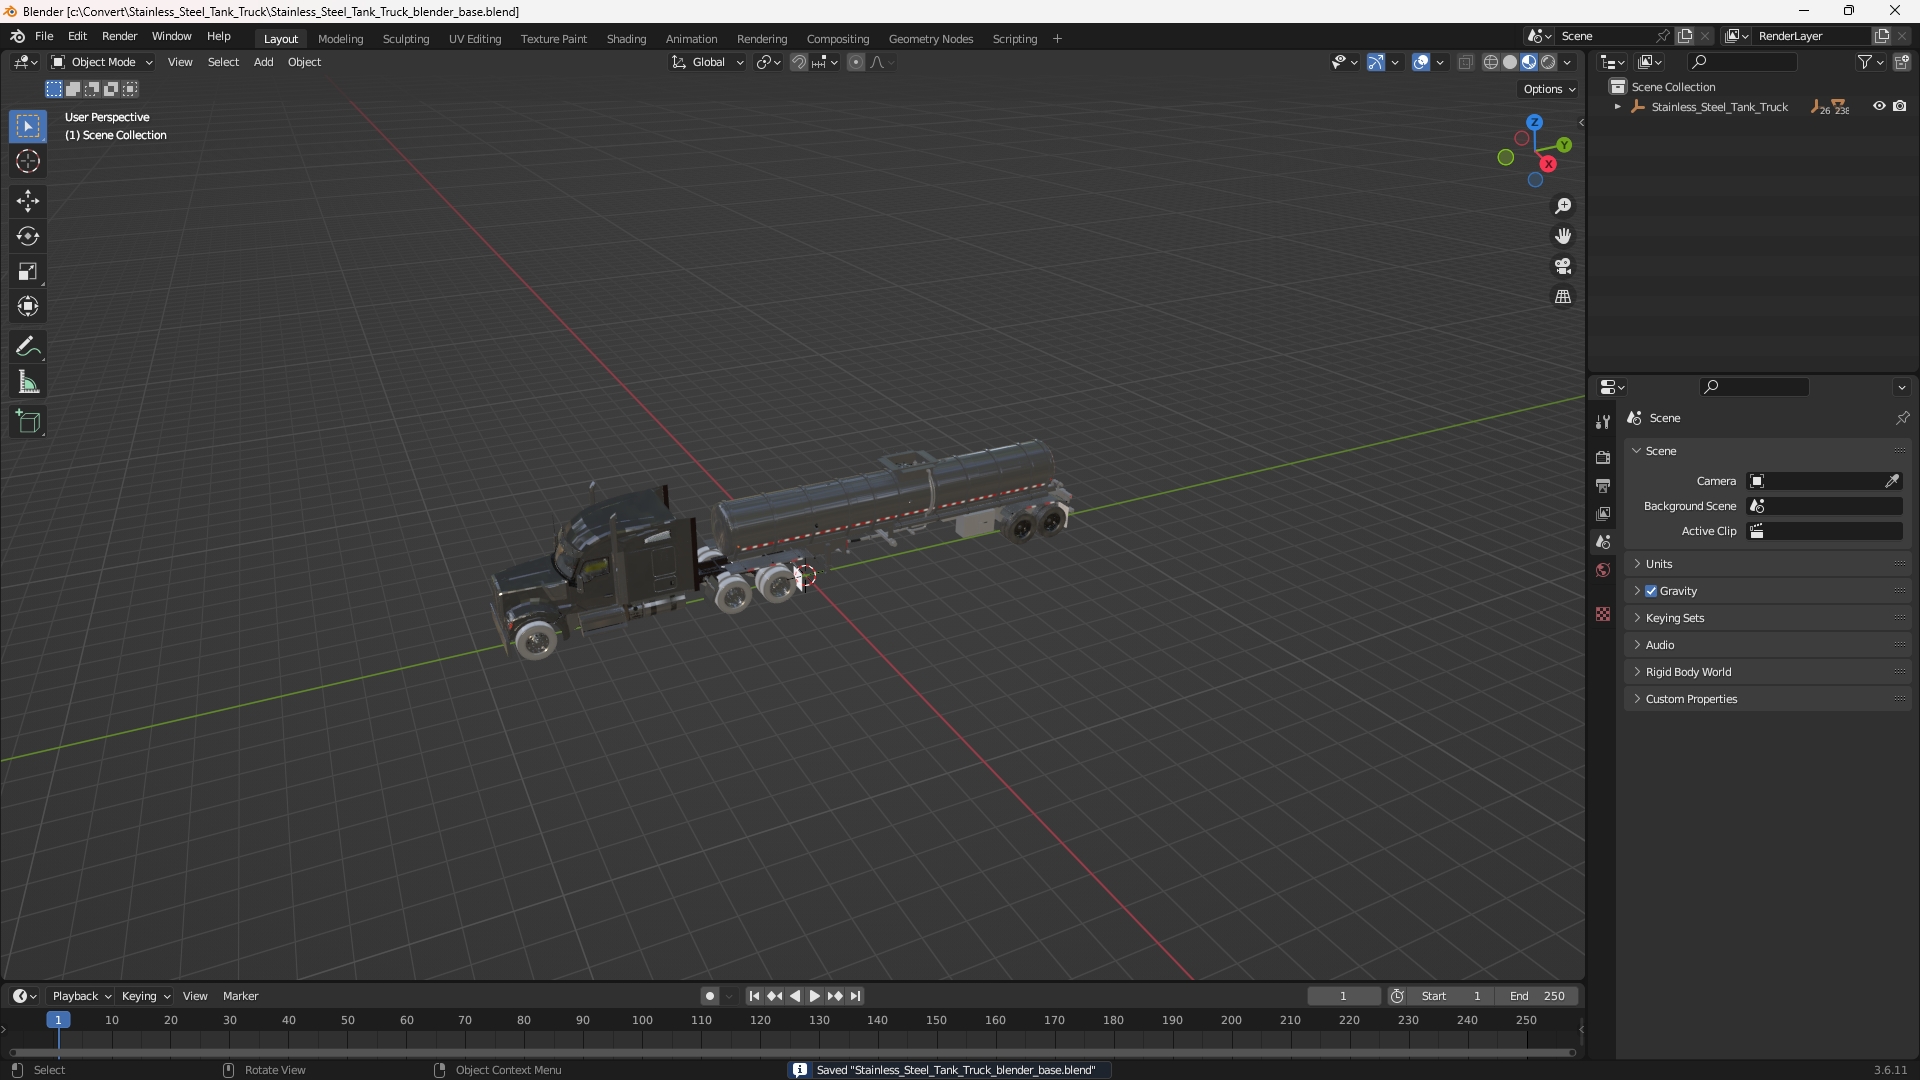Open the Marker menu in the timeline
Viewport: 1920px width, 1080px height.
tap(240, 996)
